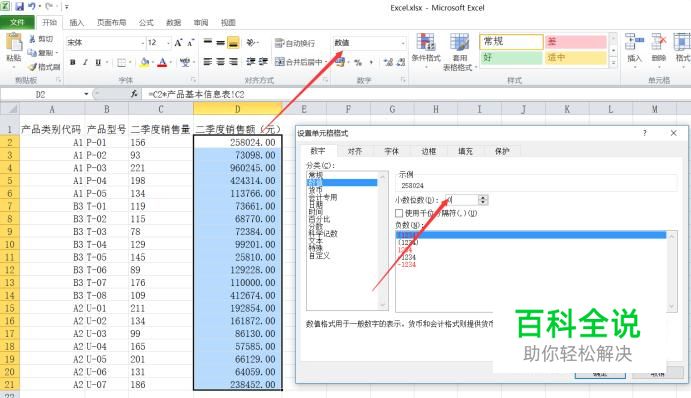Select Custom (自定义) in category list
The image size is (691, 398).
click(x=319, y=255)
